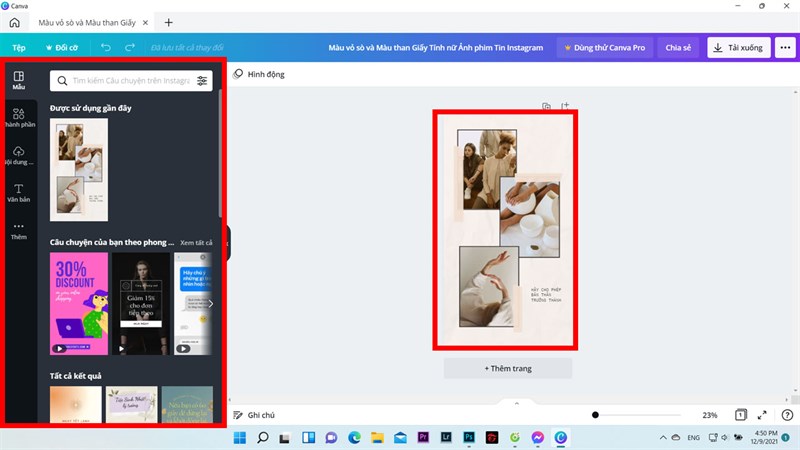Screen dimensions: 800x450
Task: Select the orange gradient template thumbnail
Action: coord(76,404)
